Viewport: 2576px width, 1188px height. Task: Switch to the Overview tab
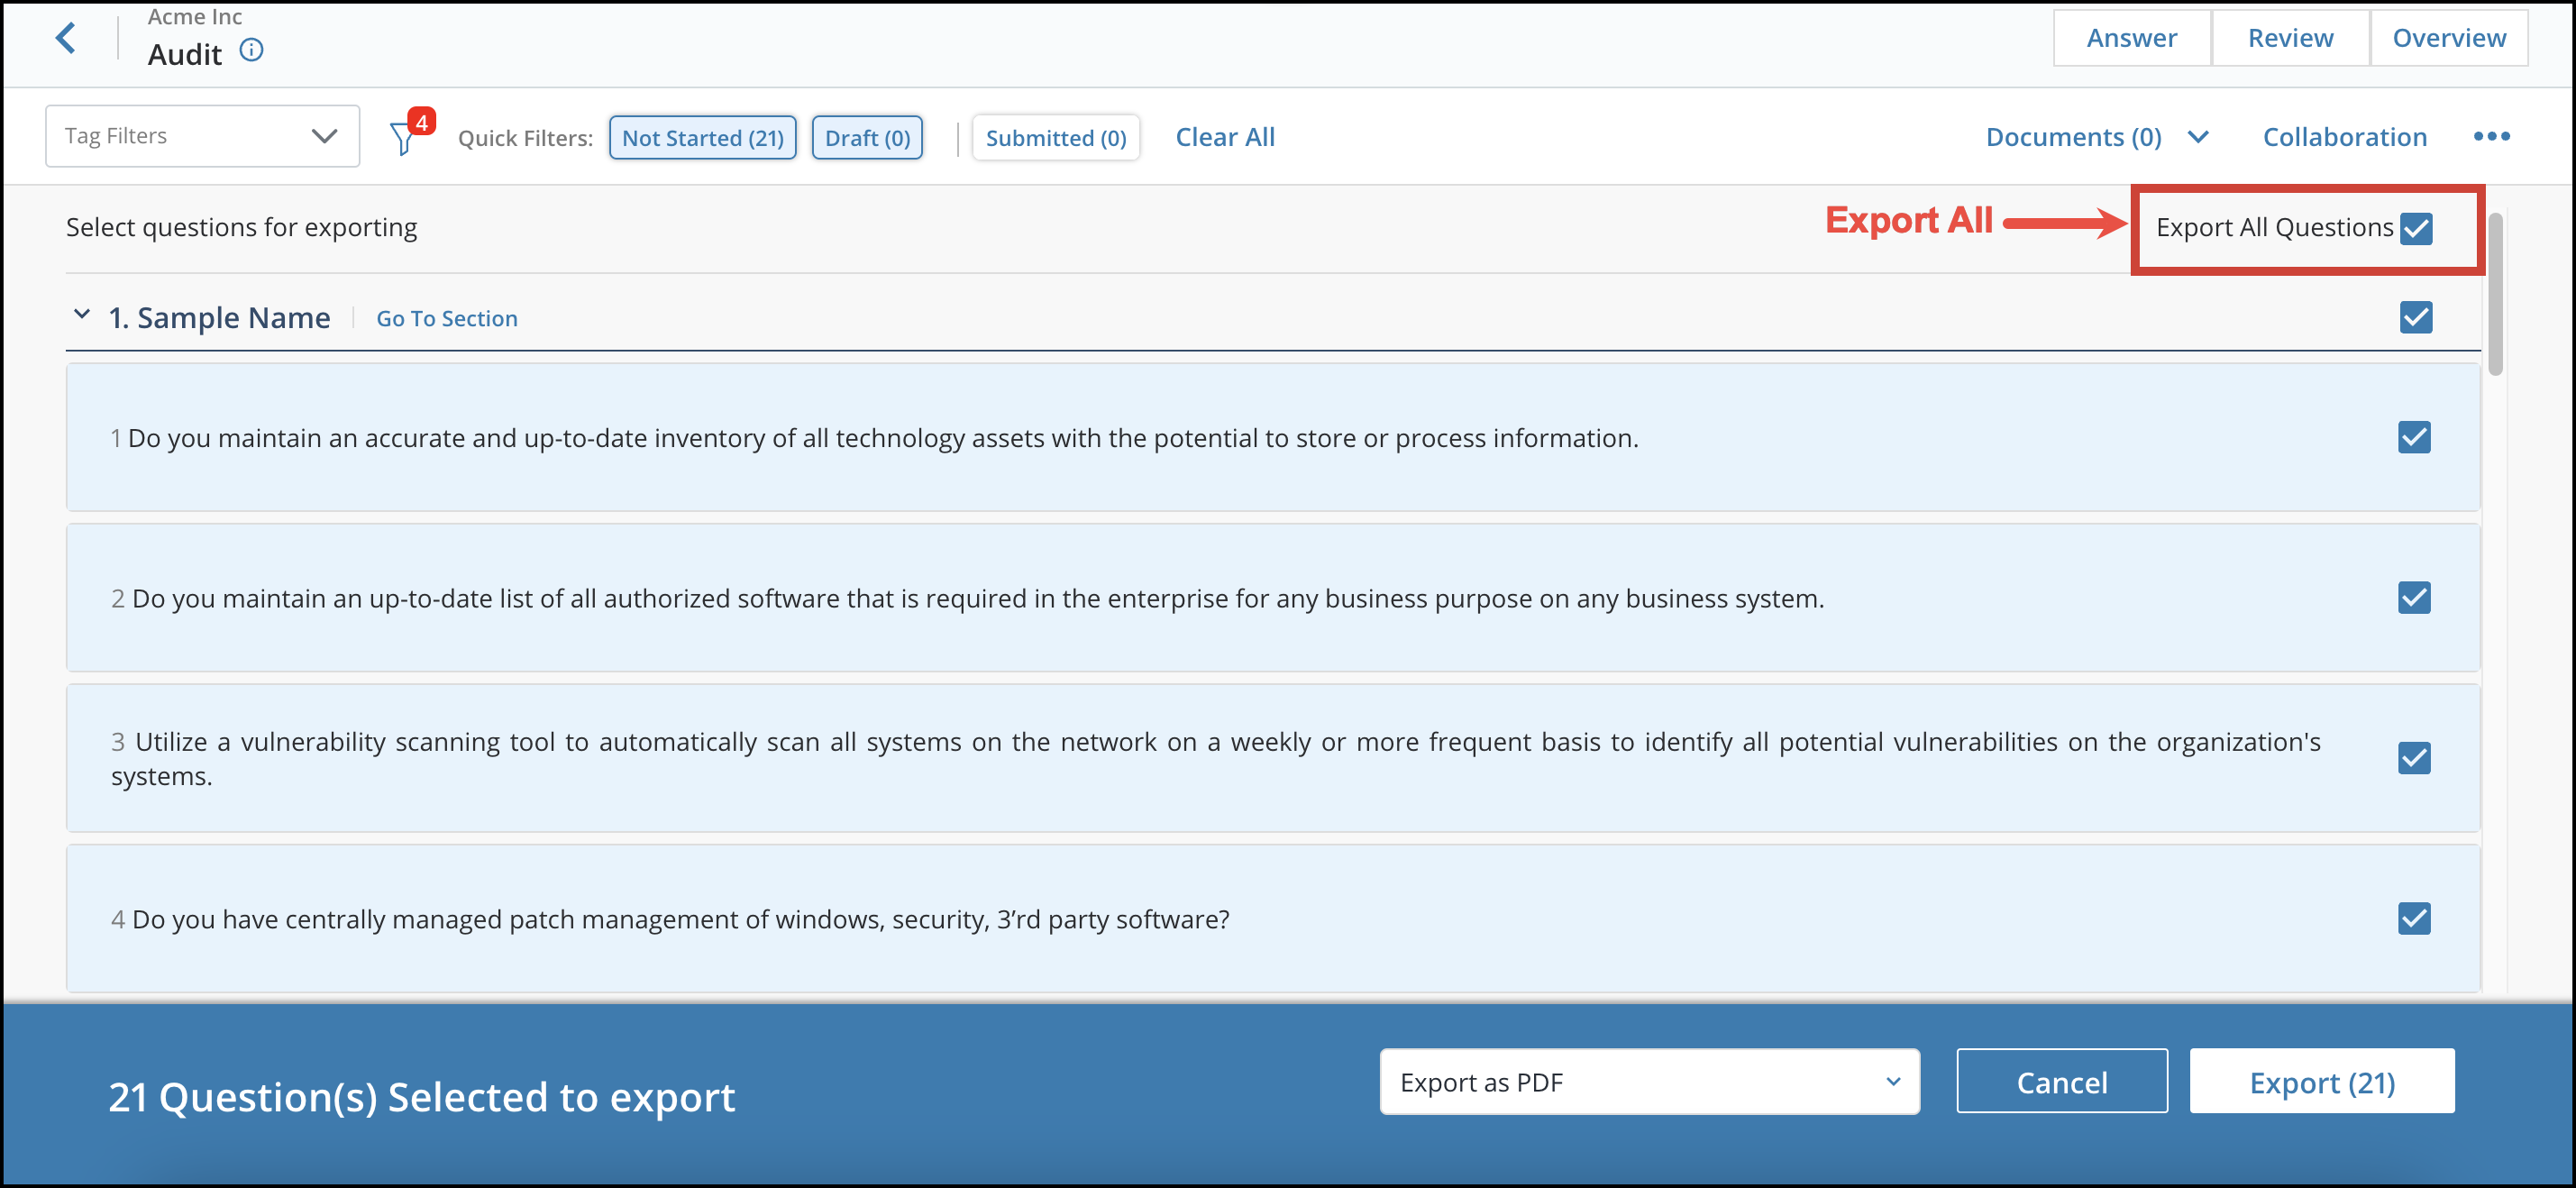(2448, 38)
